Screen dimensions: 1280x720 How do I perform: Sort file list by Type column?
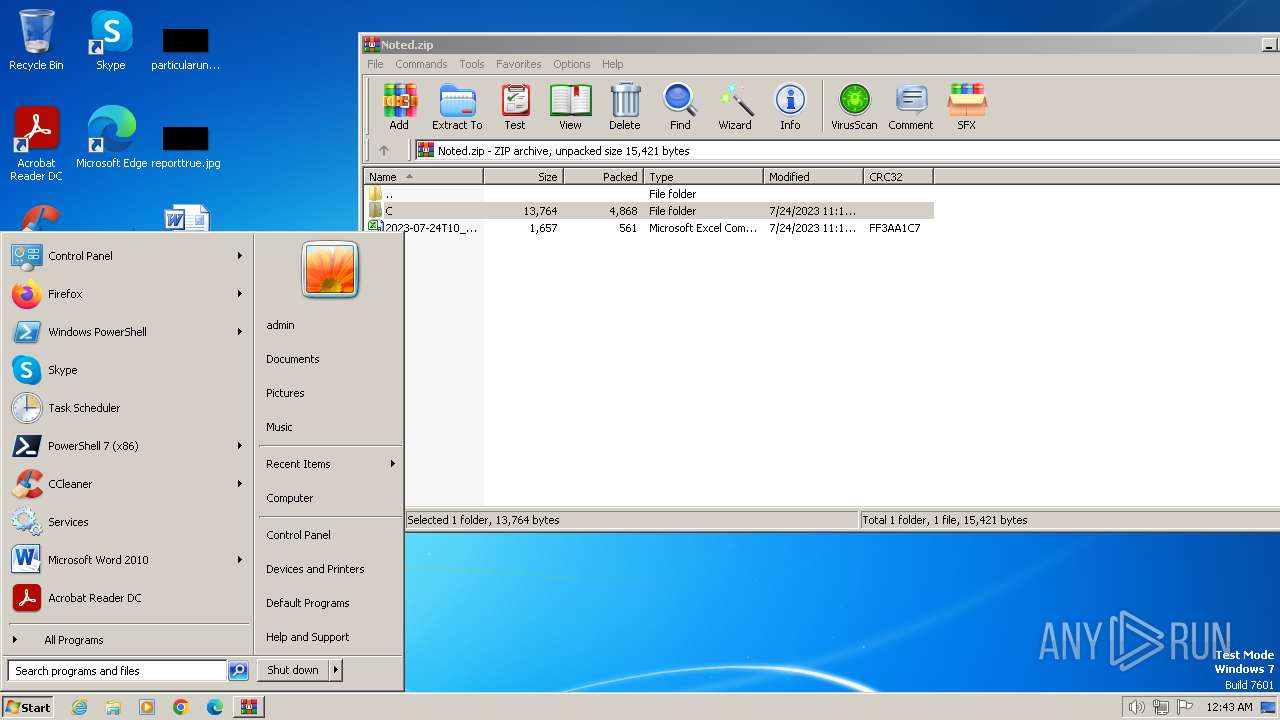click(704, 177)
